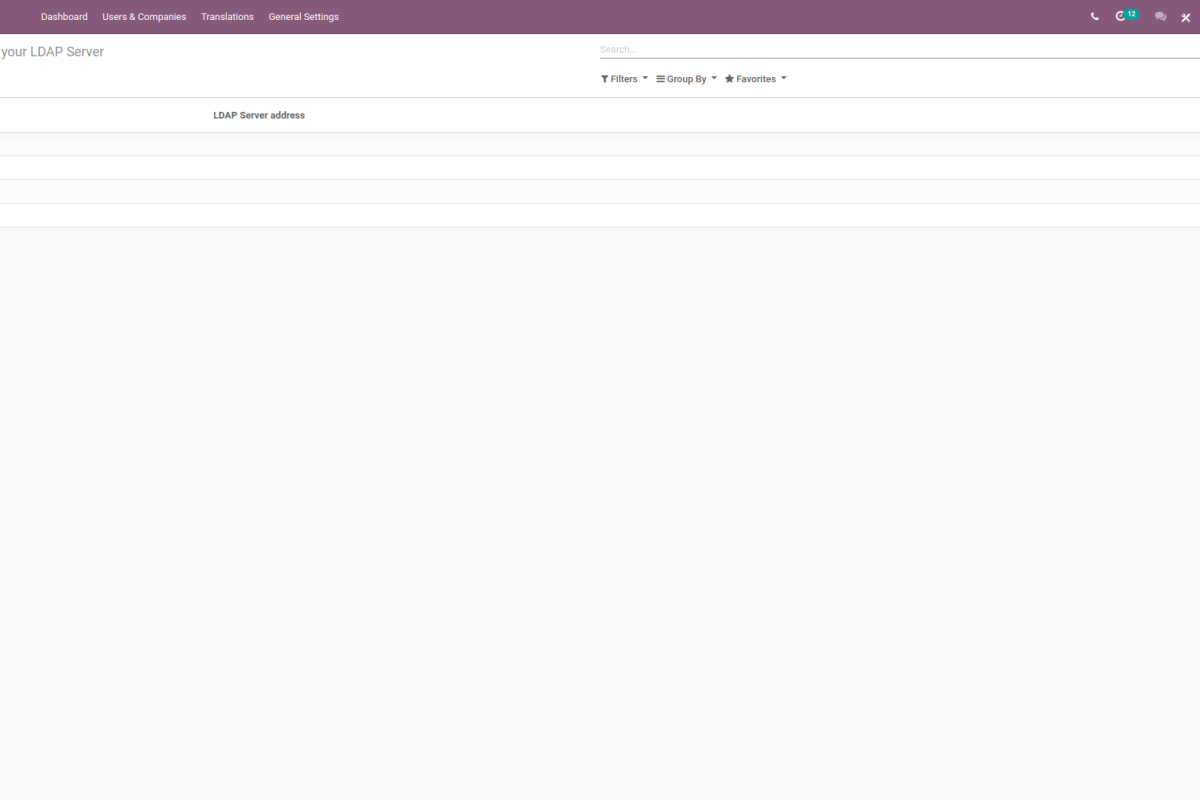The height and width of the screenshot is (800, 1200).
Task: Open the Dashboard menu
Action: [64, 17]
